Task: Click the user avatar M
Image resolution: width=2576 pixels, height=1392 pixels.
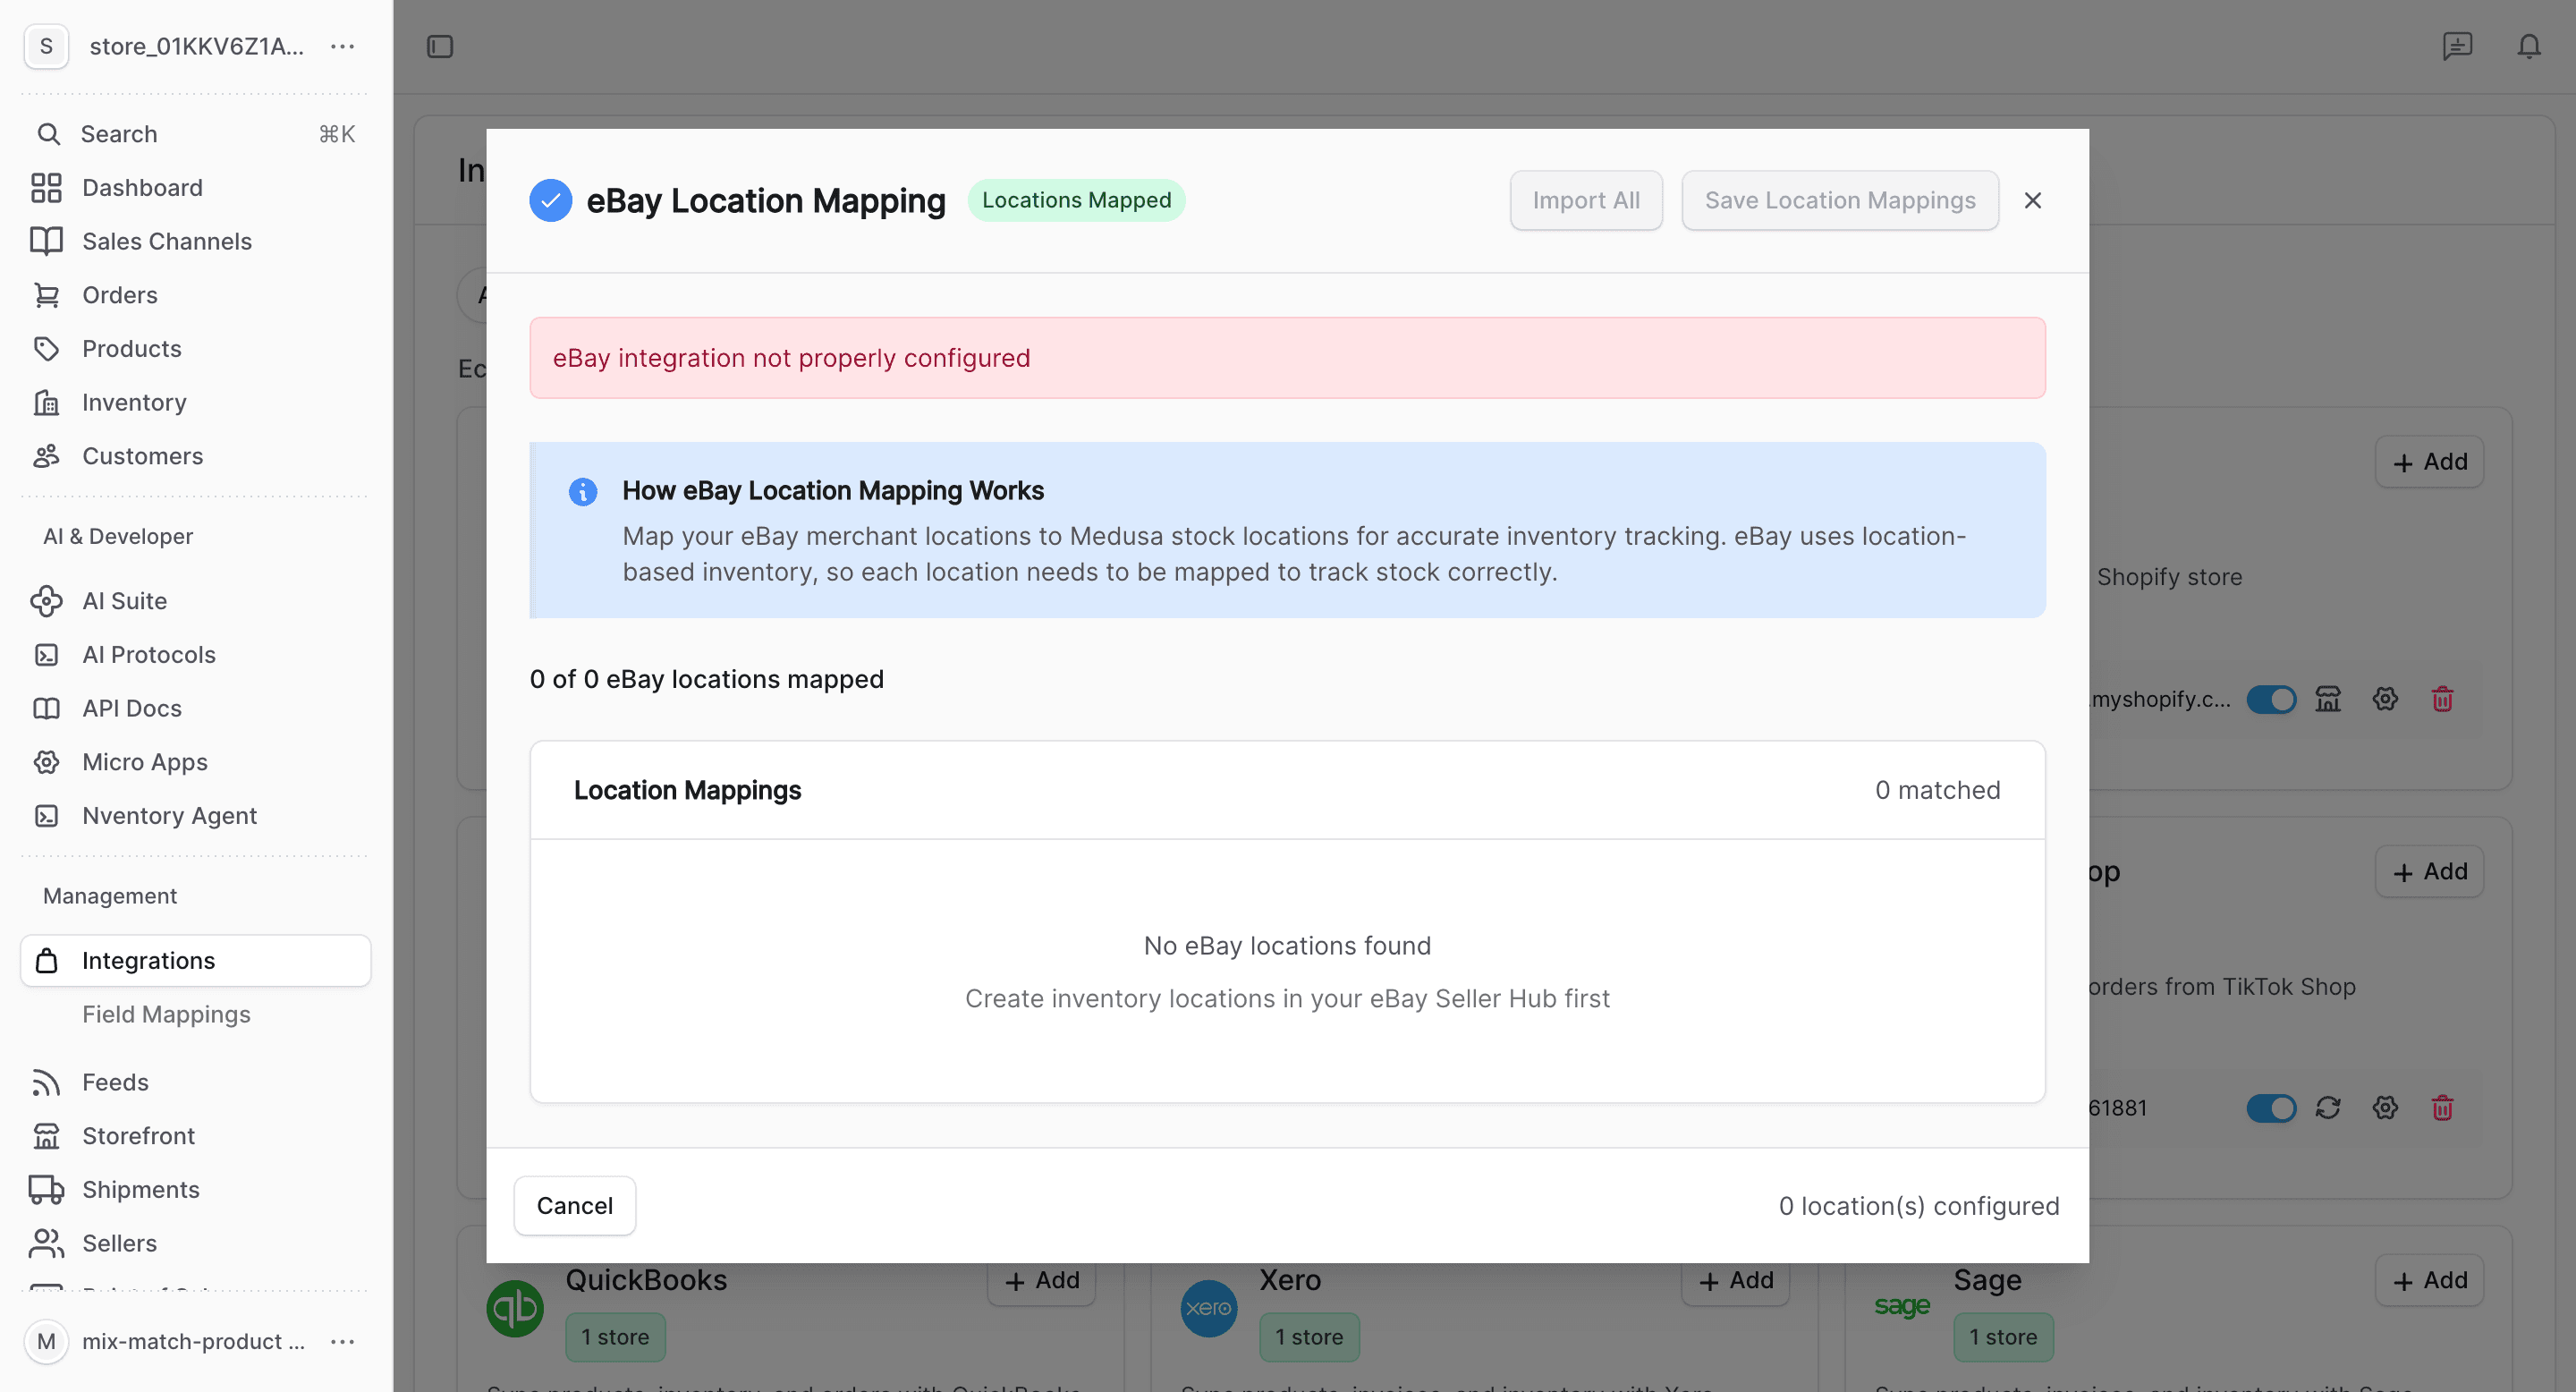Action: (x=46, y=1341)
